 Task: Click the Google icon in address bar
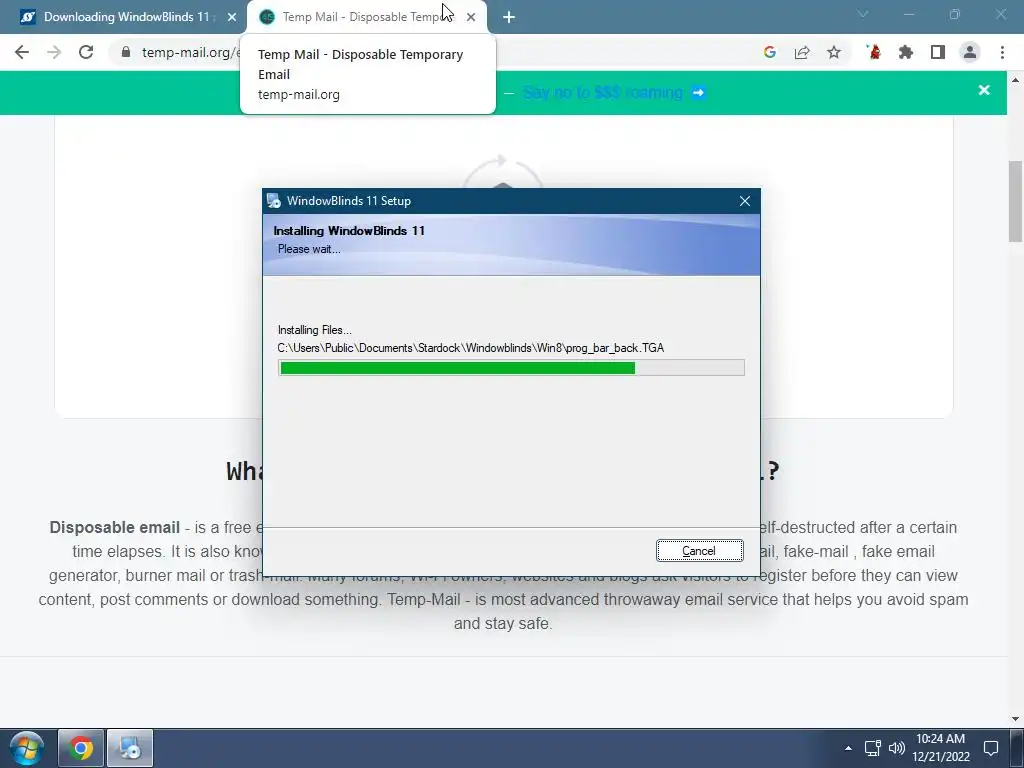770,52
